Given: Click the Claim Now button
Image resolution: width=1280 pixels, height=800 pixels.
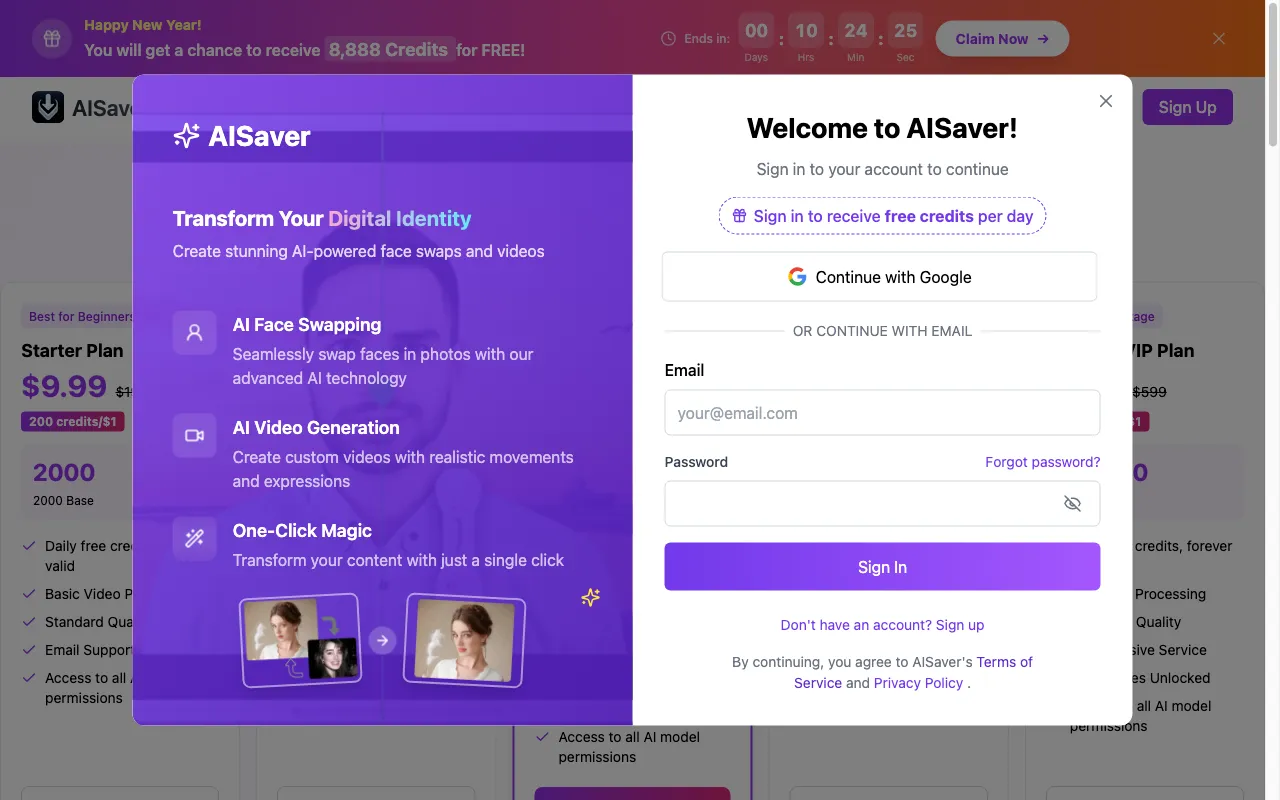Looking at the screenshot, I should (x=1002, y=39).
